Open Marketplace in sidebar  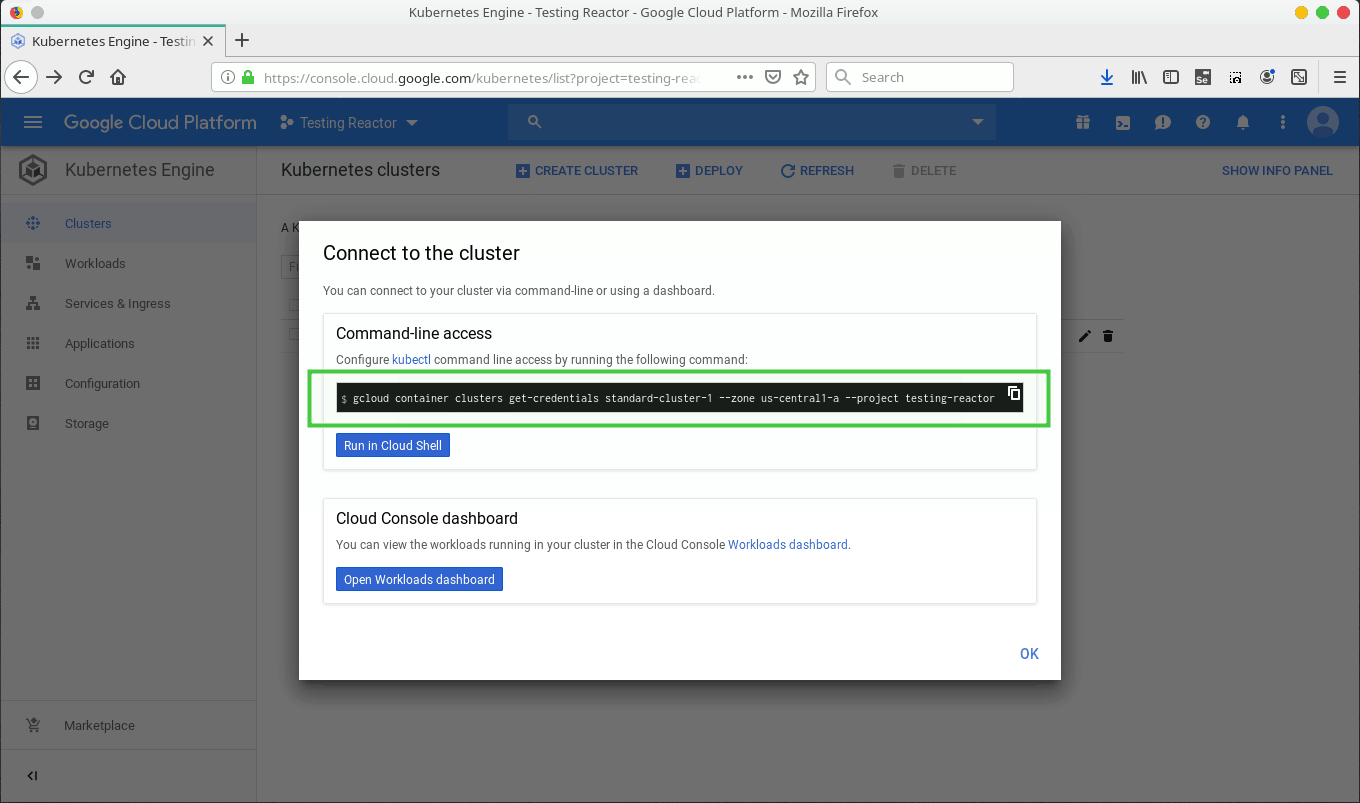pyautogui.click(x=128, y=725)
